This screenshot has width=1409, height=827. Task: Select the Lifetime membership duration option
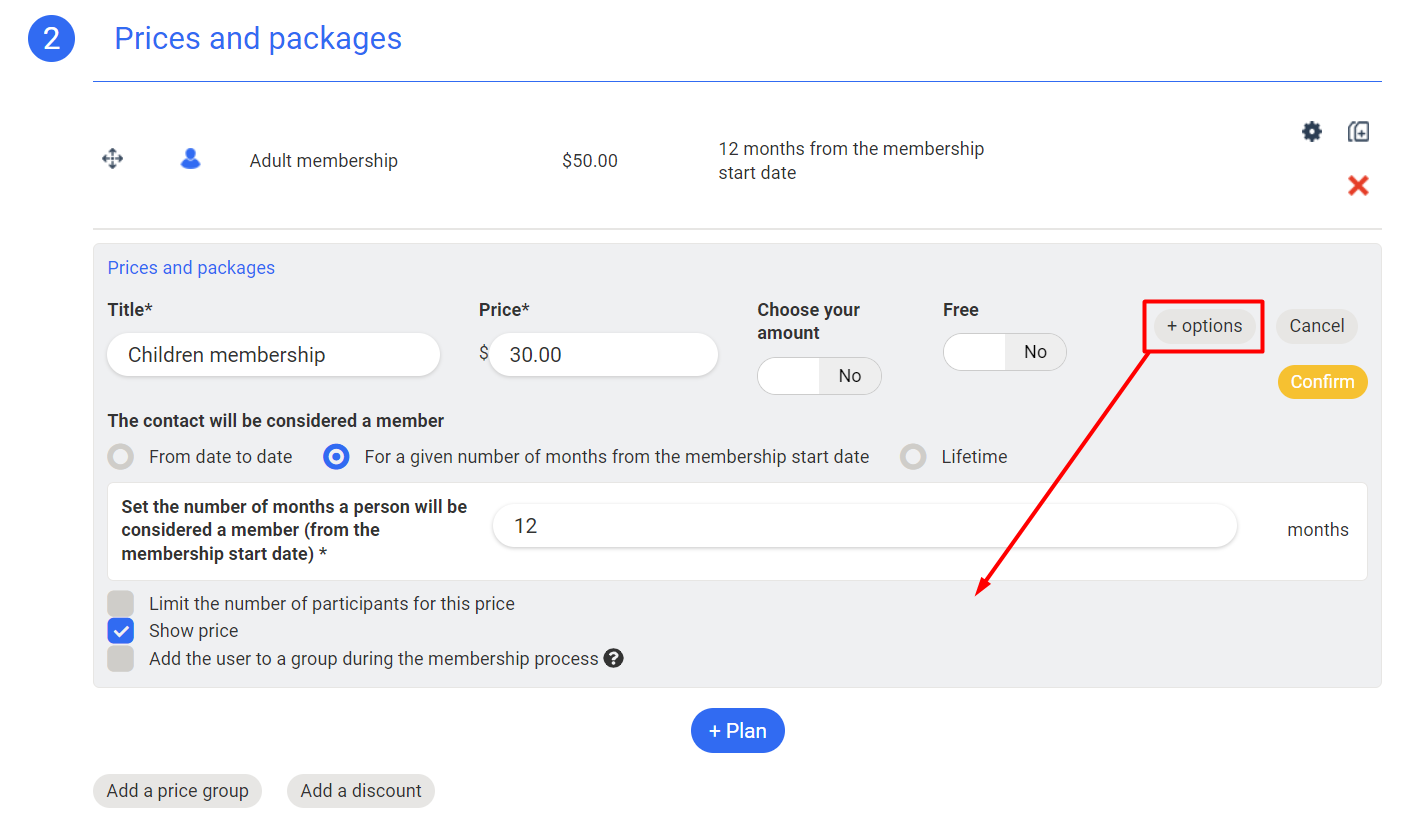[x=913, y=457]
